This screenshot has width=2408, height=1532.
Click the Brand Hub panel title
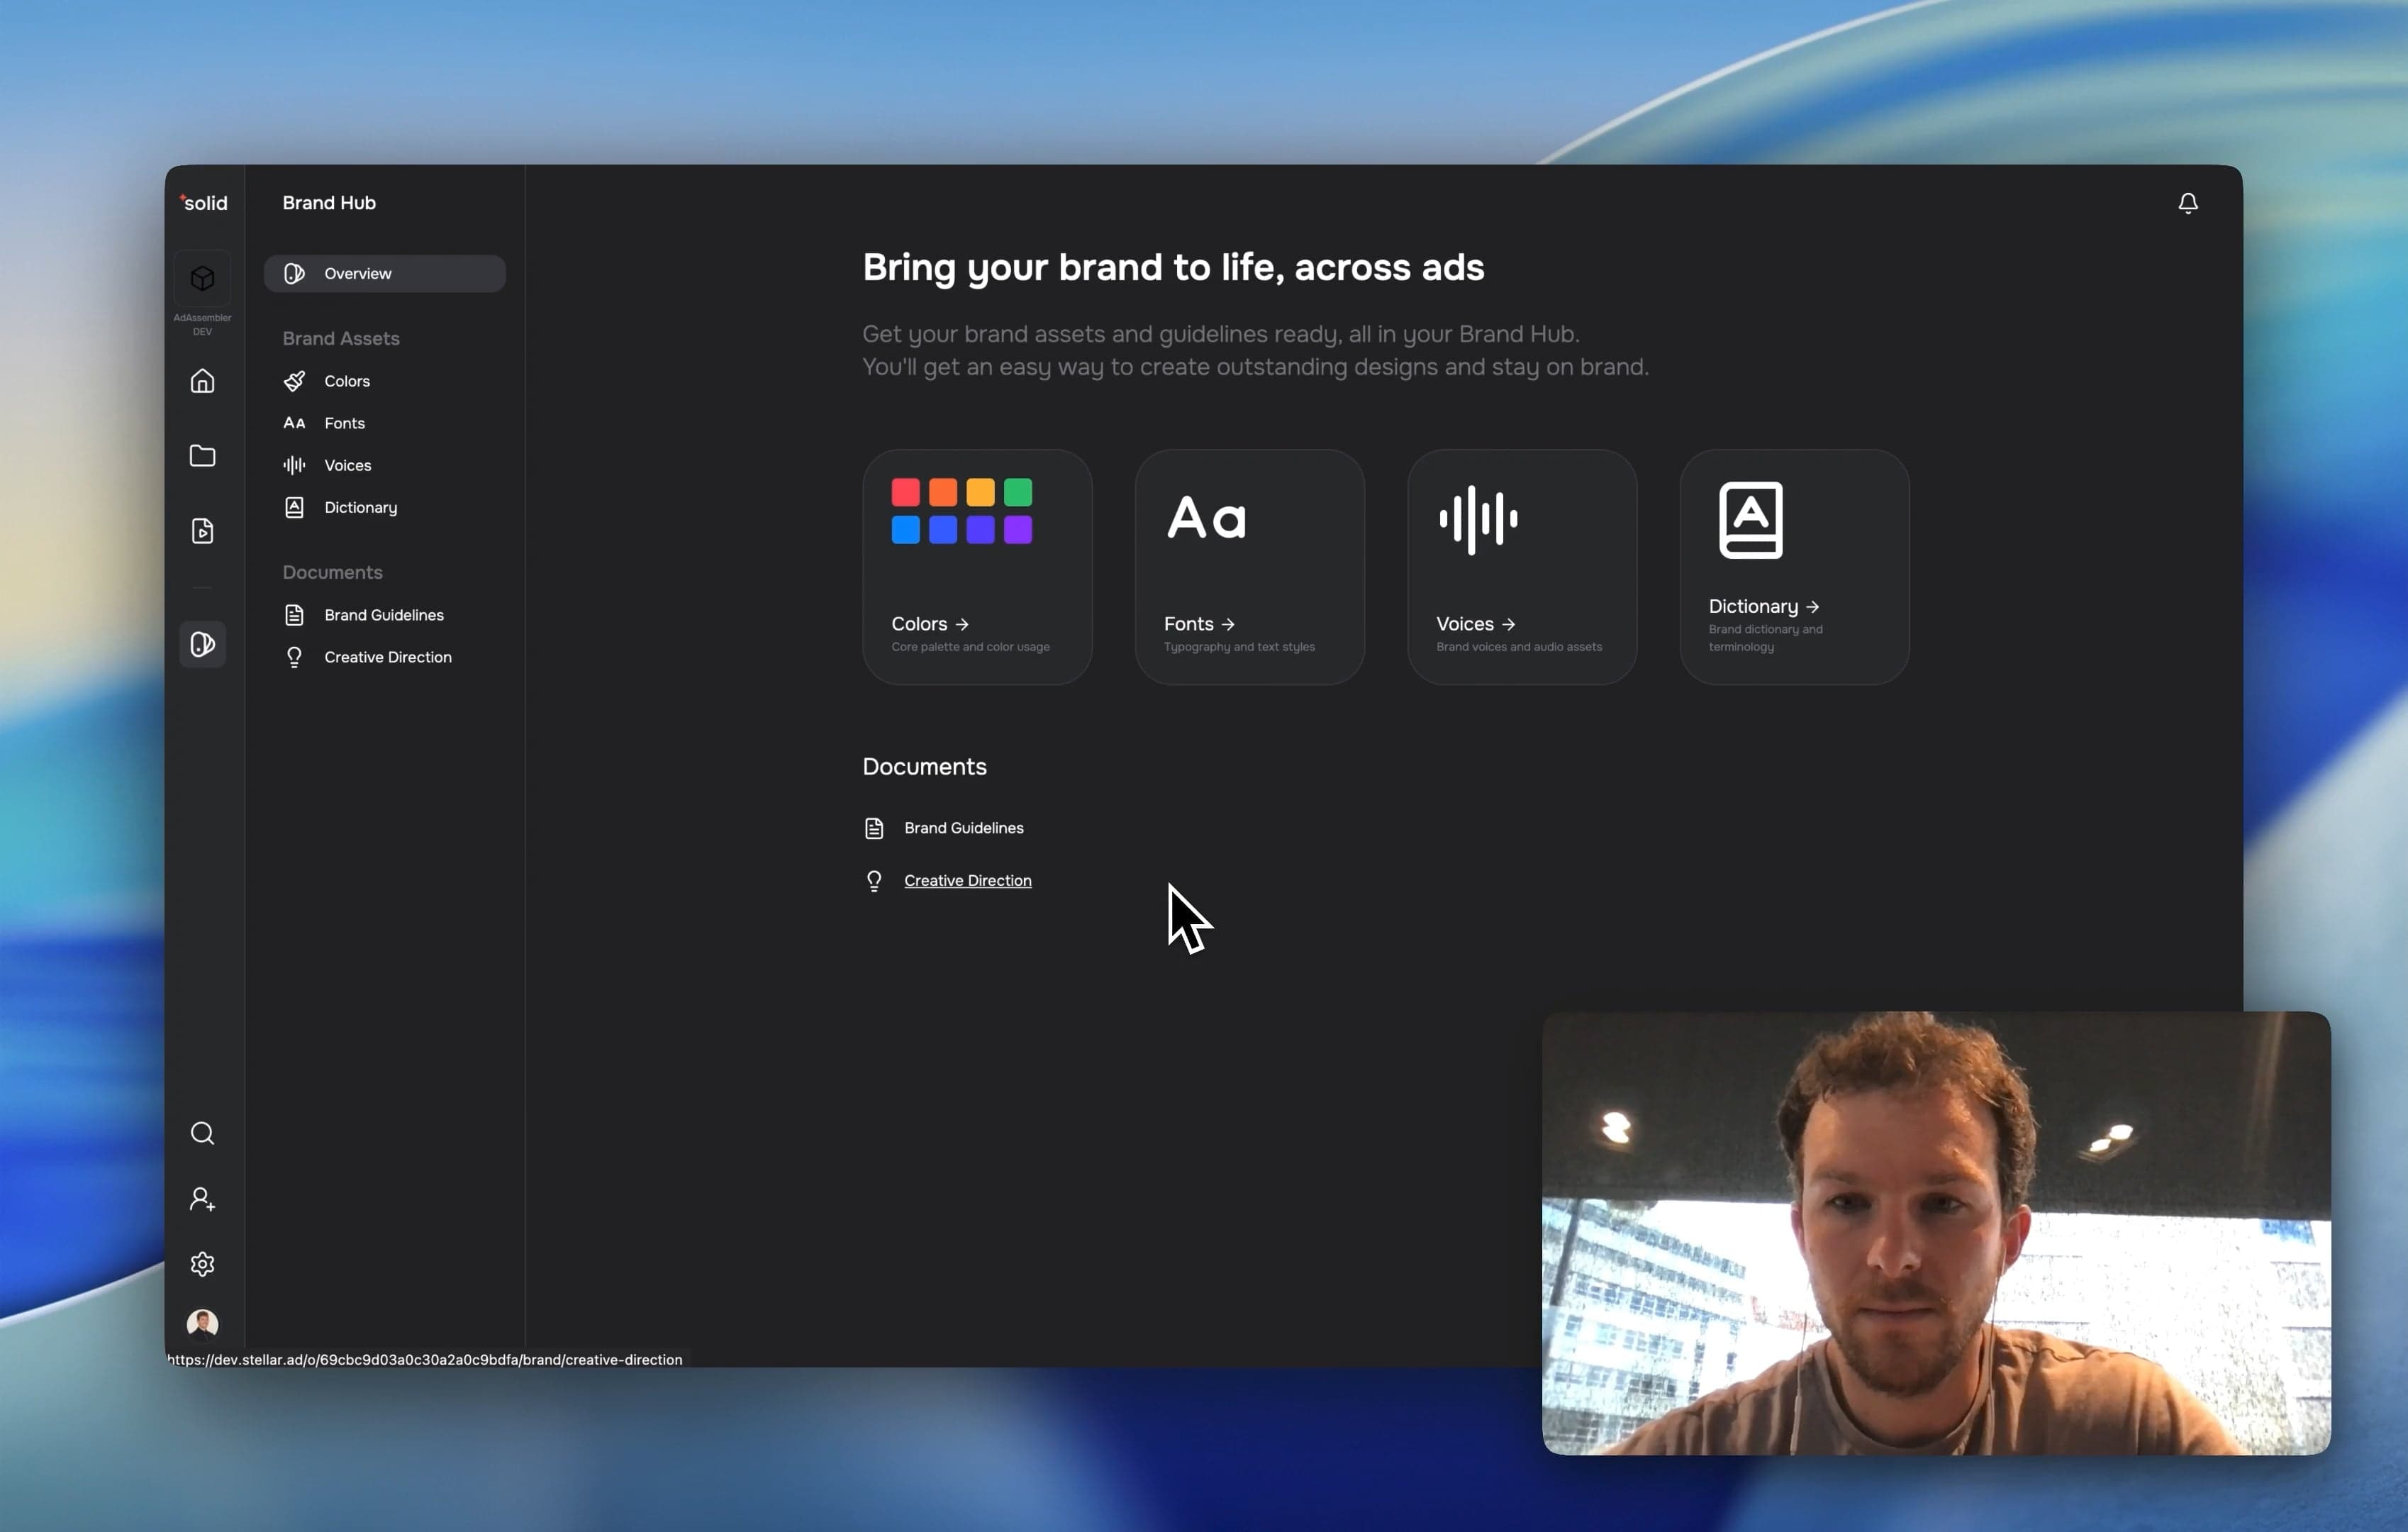point(329,203)
